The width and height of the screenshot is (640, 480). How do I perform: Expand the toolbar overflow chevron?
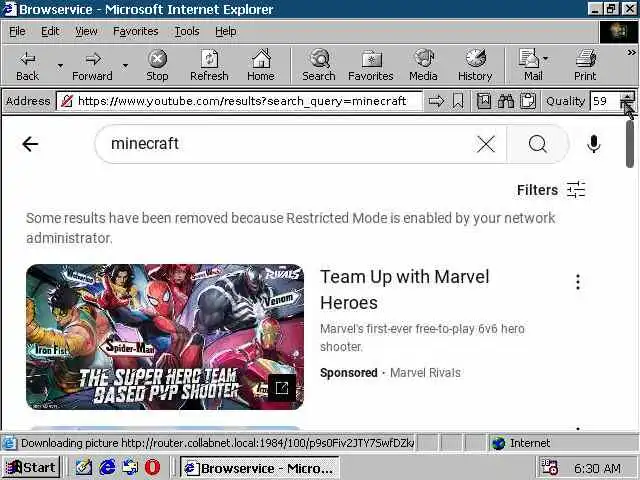pos(631,53)
